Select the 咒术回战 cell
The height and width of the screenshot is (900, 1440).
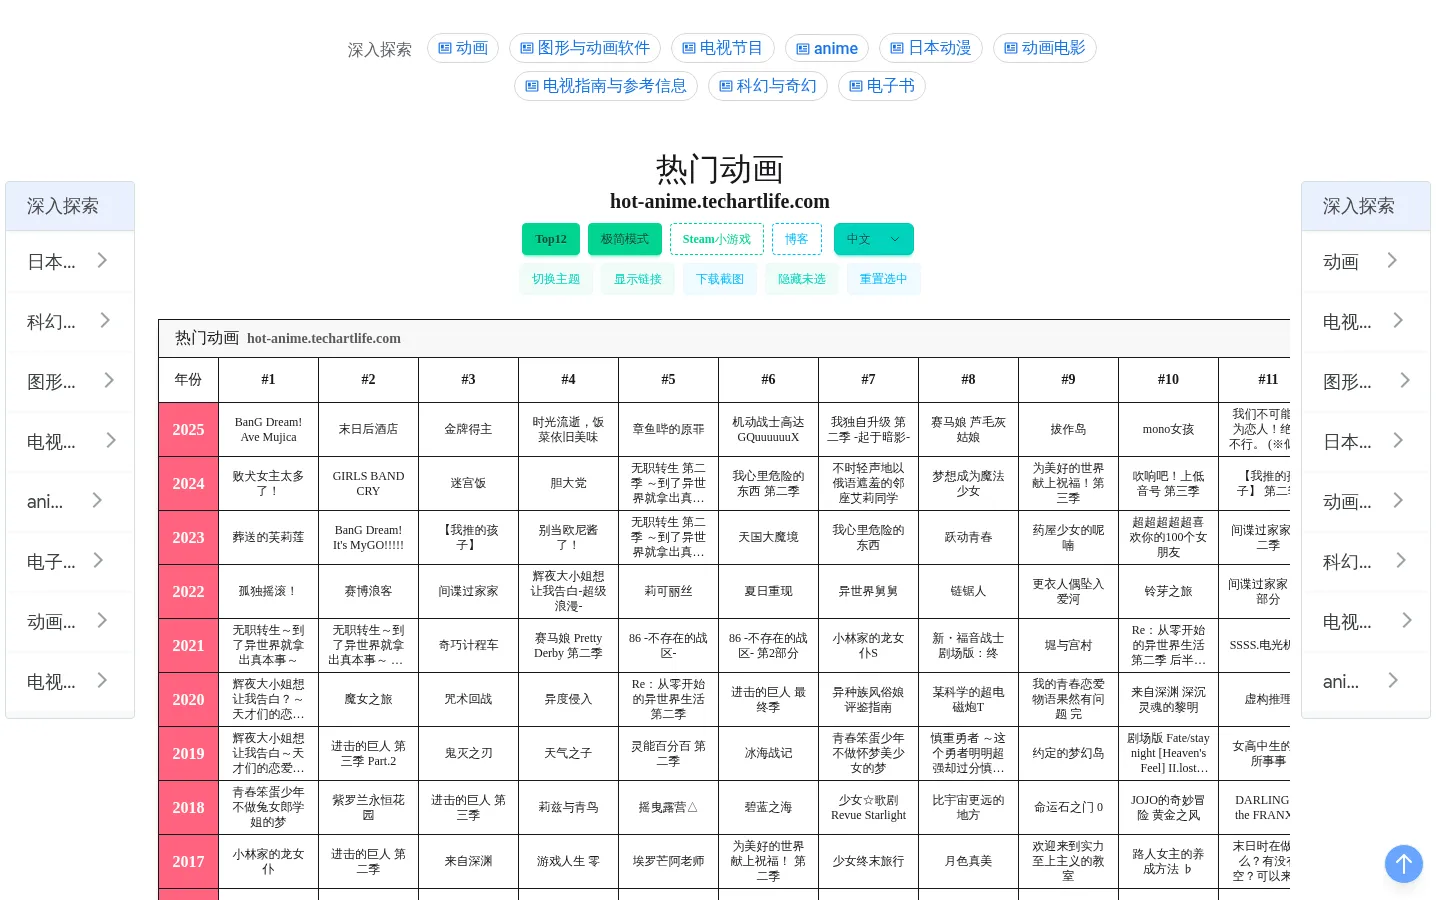tap(468, 699)
